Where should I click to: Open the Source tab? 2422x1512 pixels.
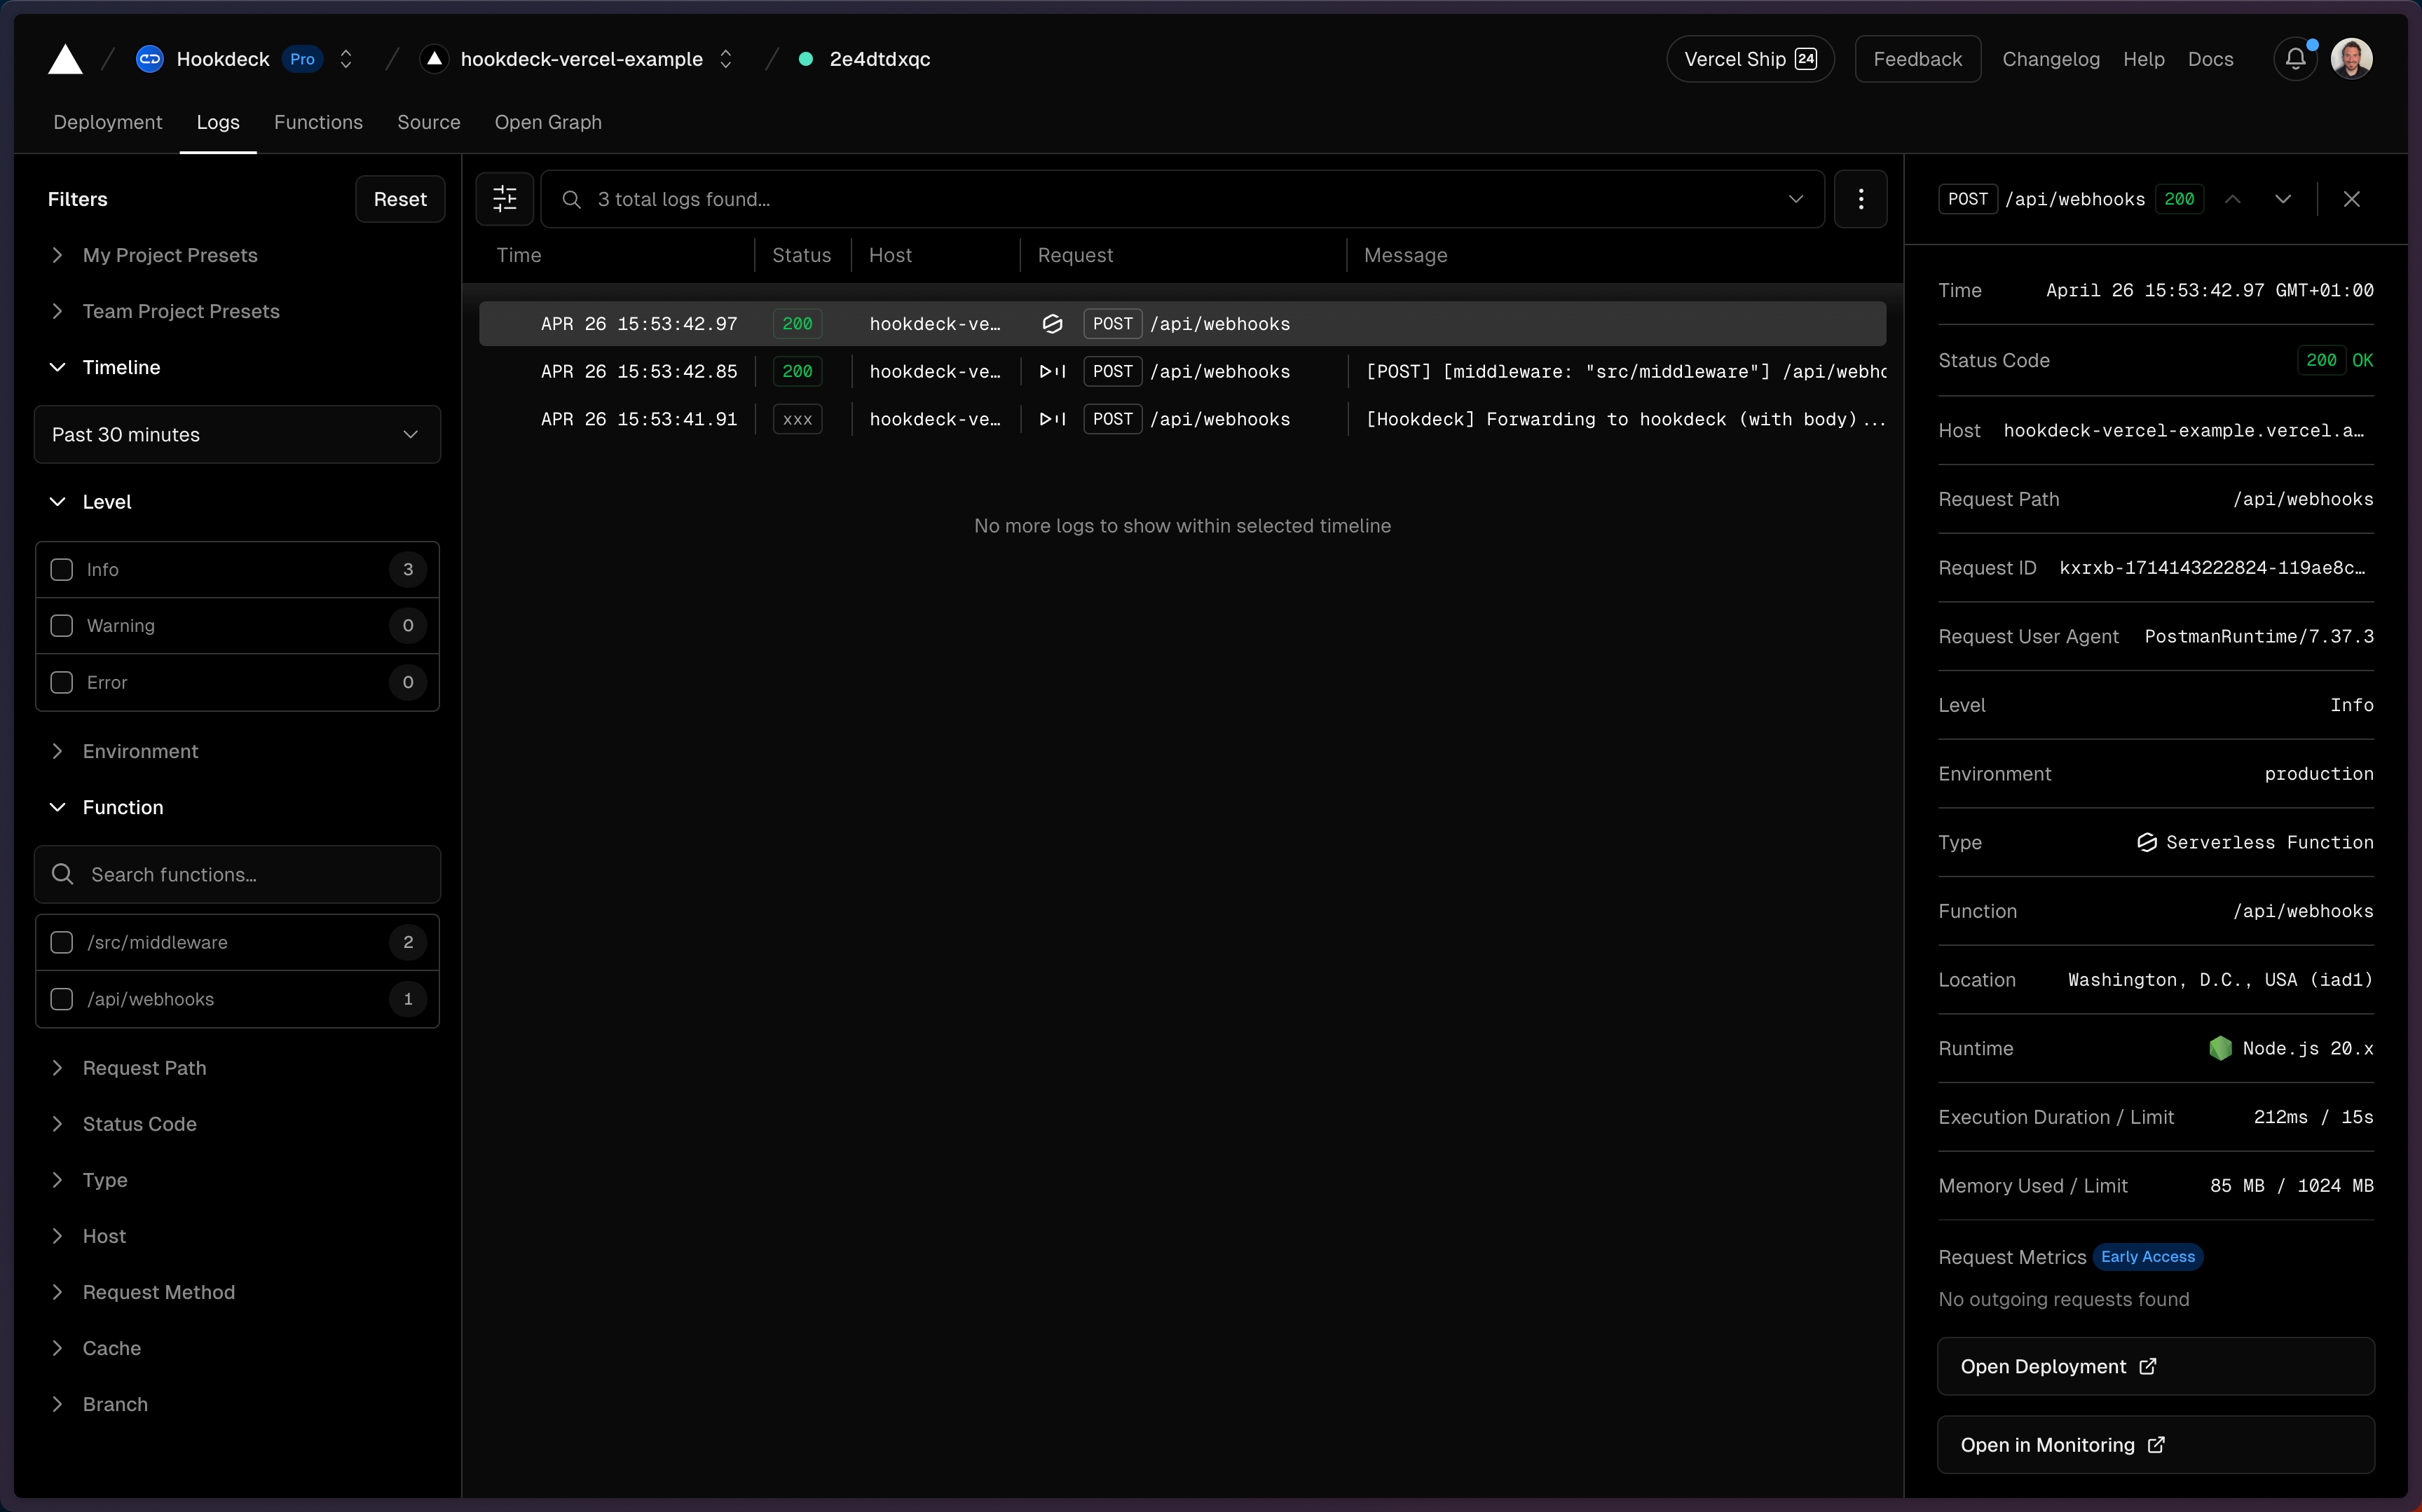coord(428,122)
